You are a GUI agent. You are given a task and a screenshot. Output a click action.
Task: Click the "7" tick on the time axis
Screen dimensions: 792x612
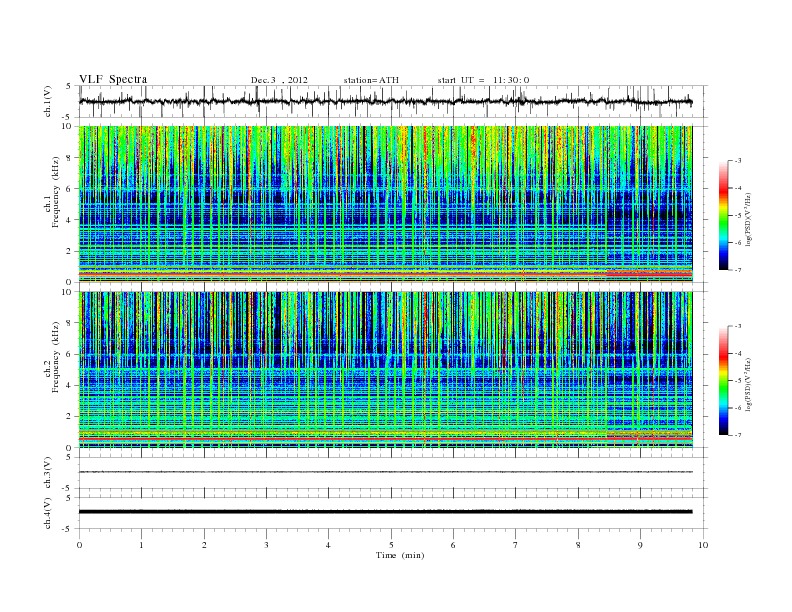pos(516,545)
